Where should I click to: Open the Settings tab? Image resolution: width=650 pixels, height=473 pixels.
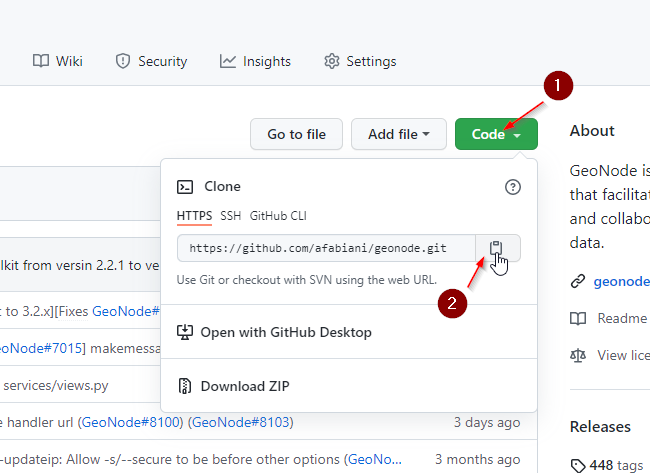[360, 61]
